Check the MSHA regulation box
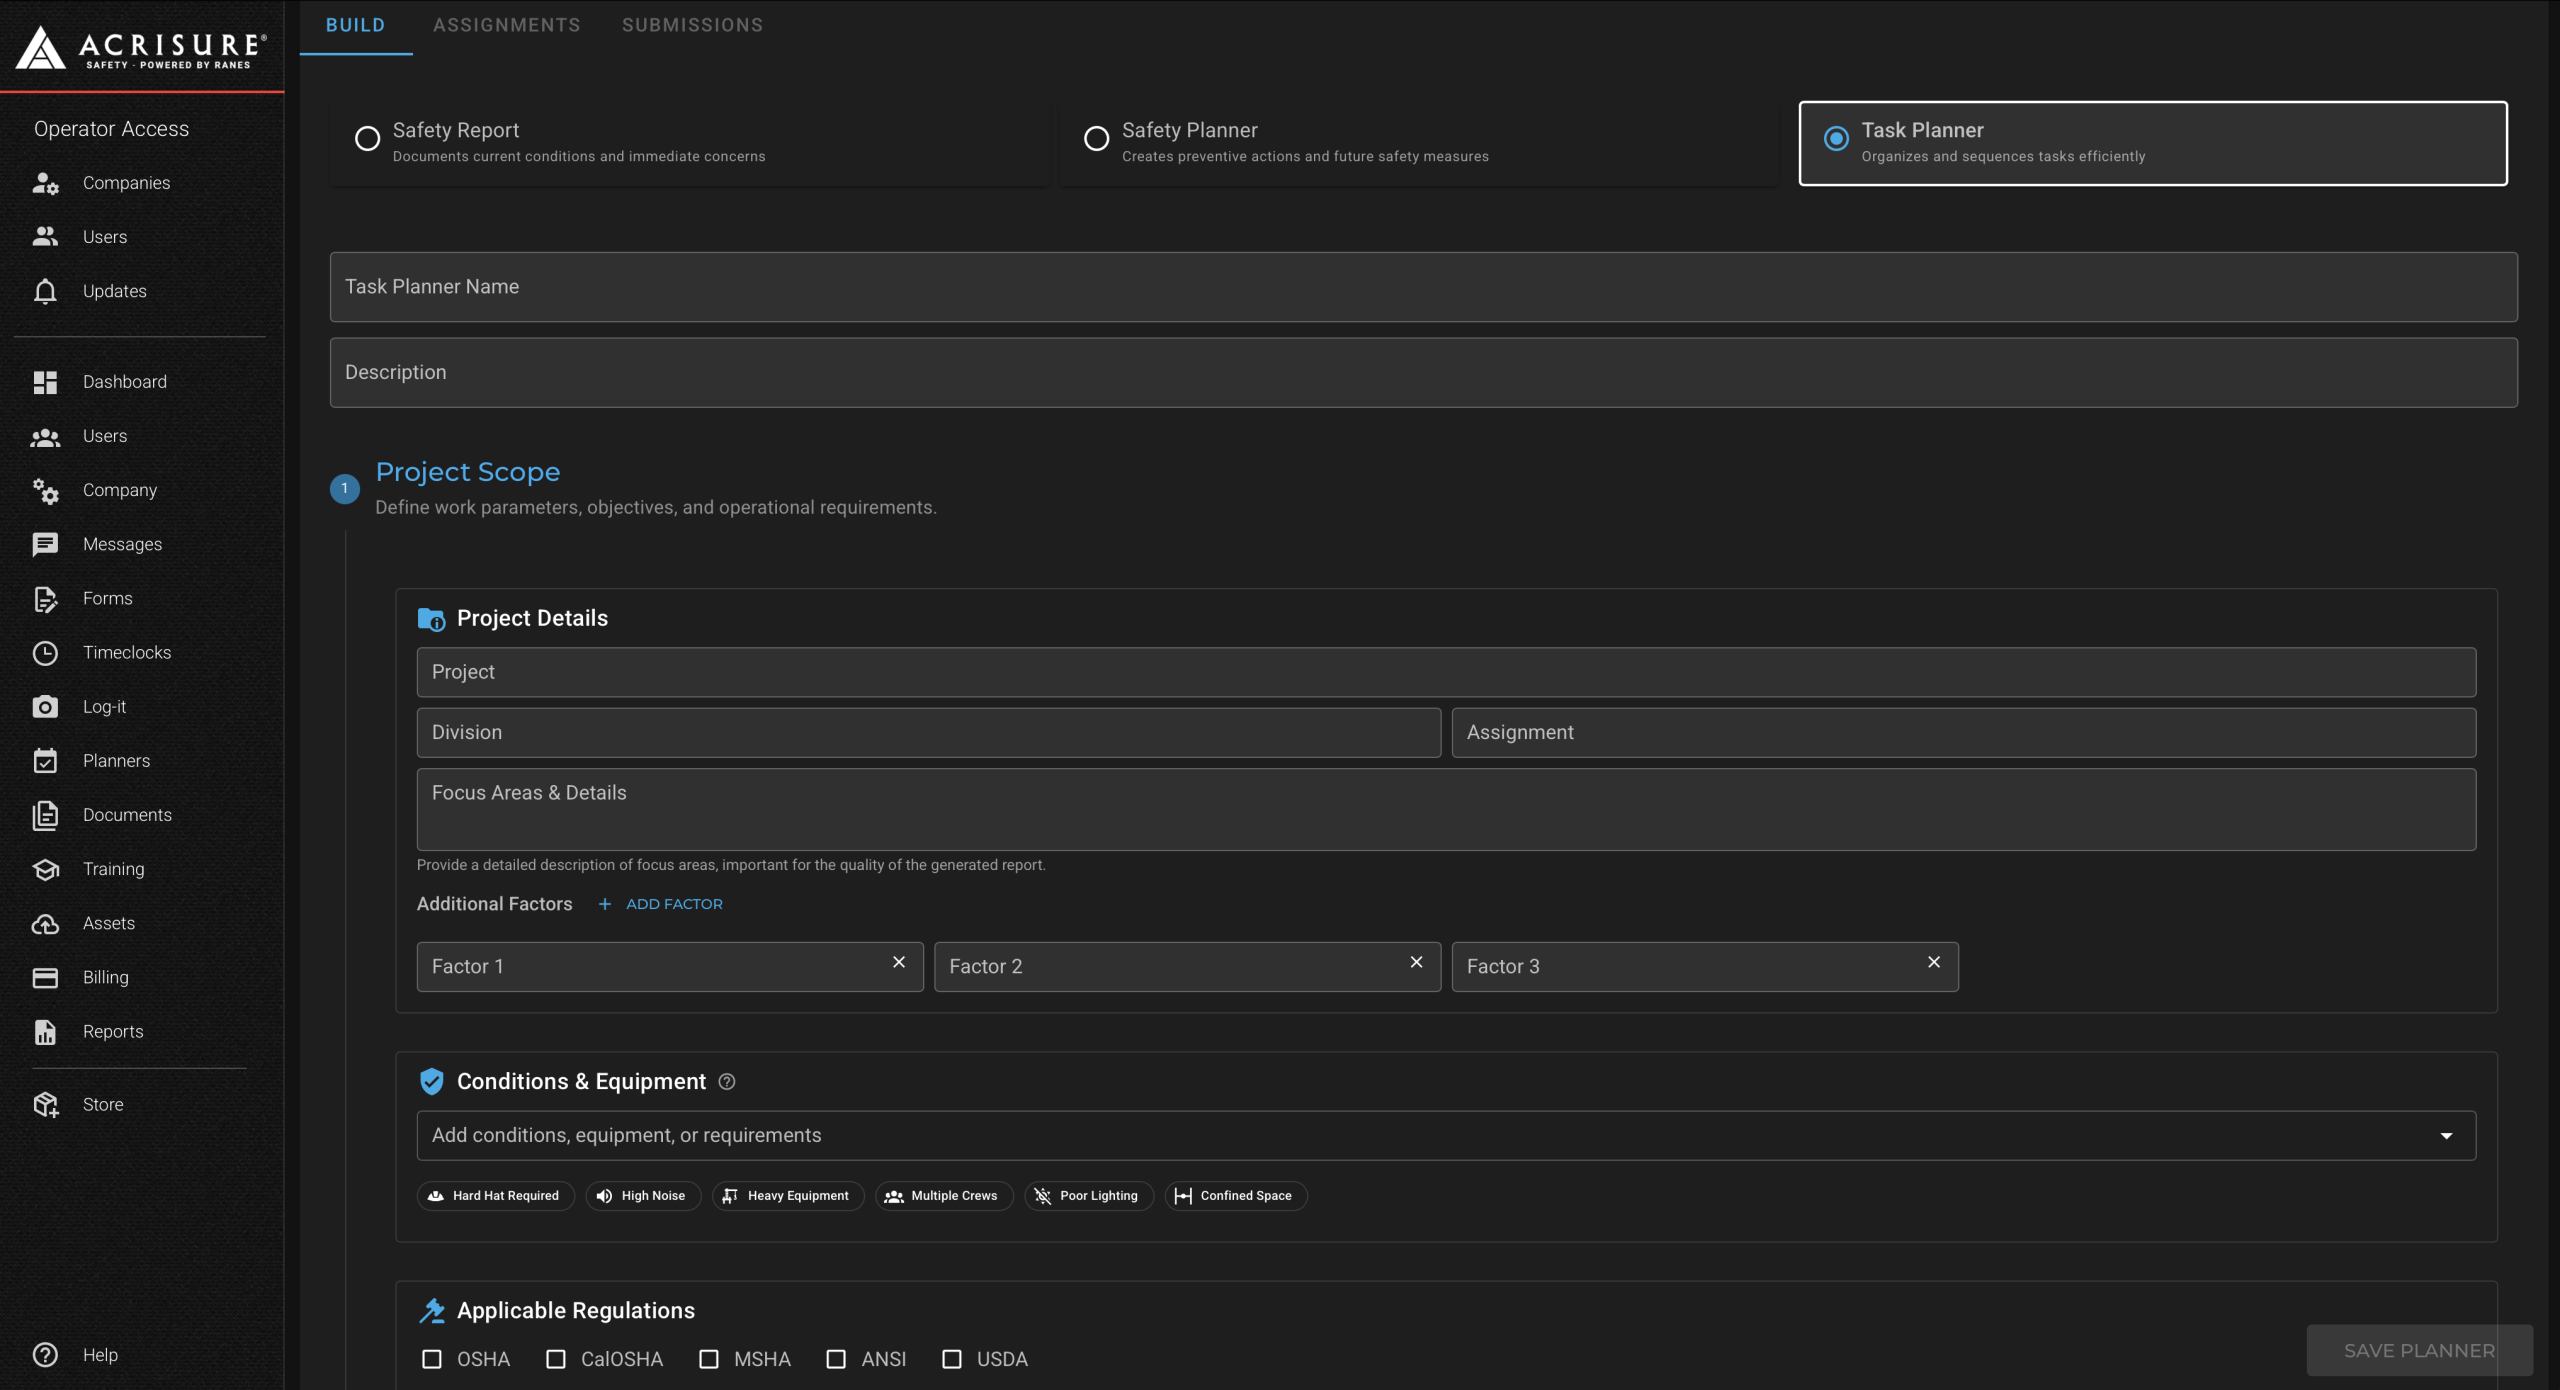Image resolution: width=2560 pixels, height=1390 pixels. (x=709, y=1359)
